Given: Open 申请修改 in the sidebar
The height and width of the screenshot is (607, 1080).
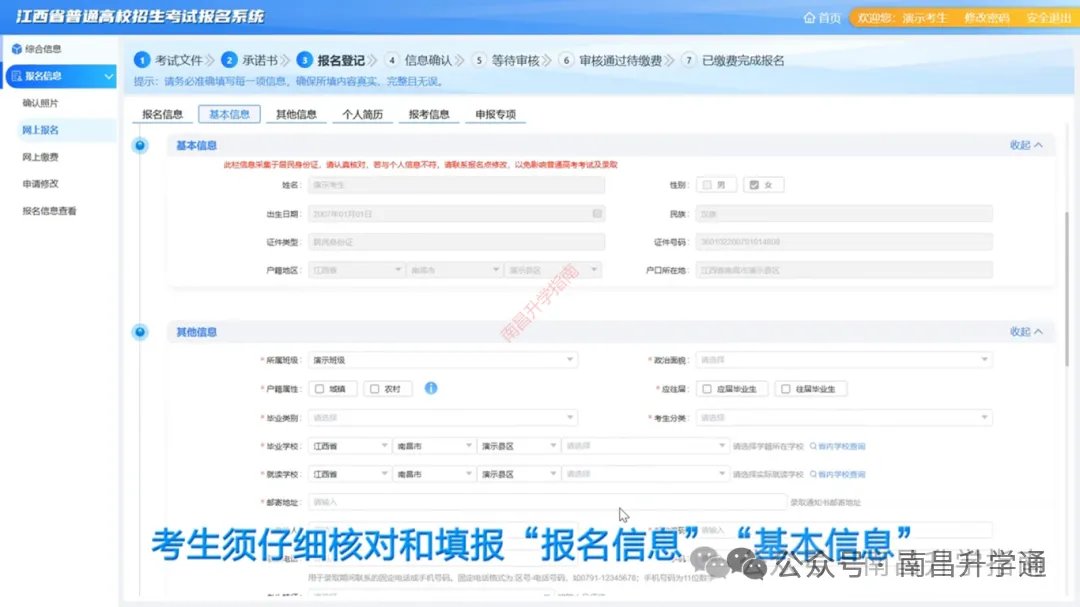Looking at the screenshot, I should 41,184.
